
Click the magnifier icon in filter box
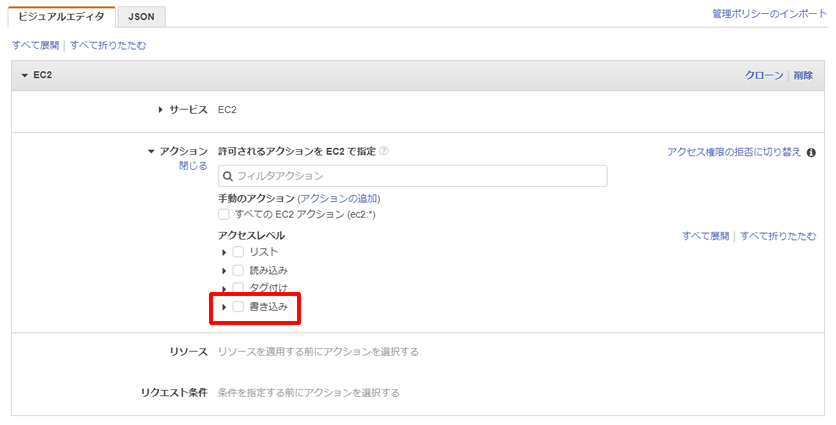tap(228, 176)
